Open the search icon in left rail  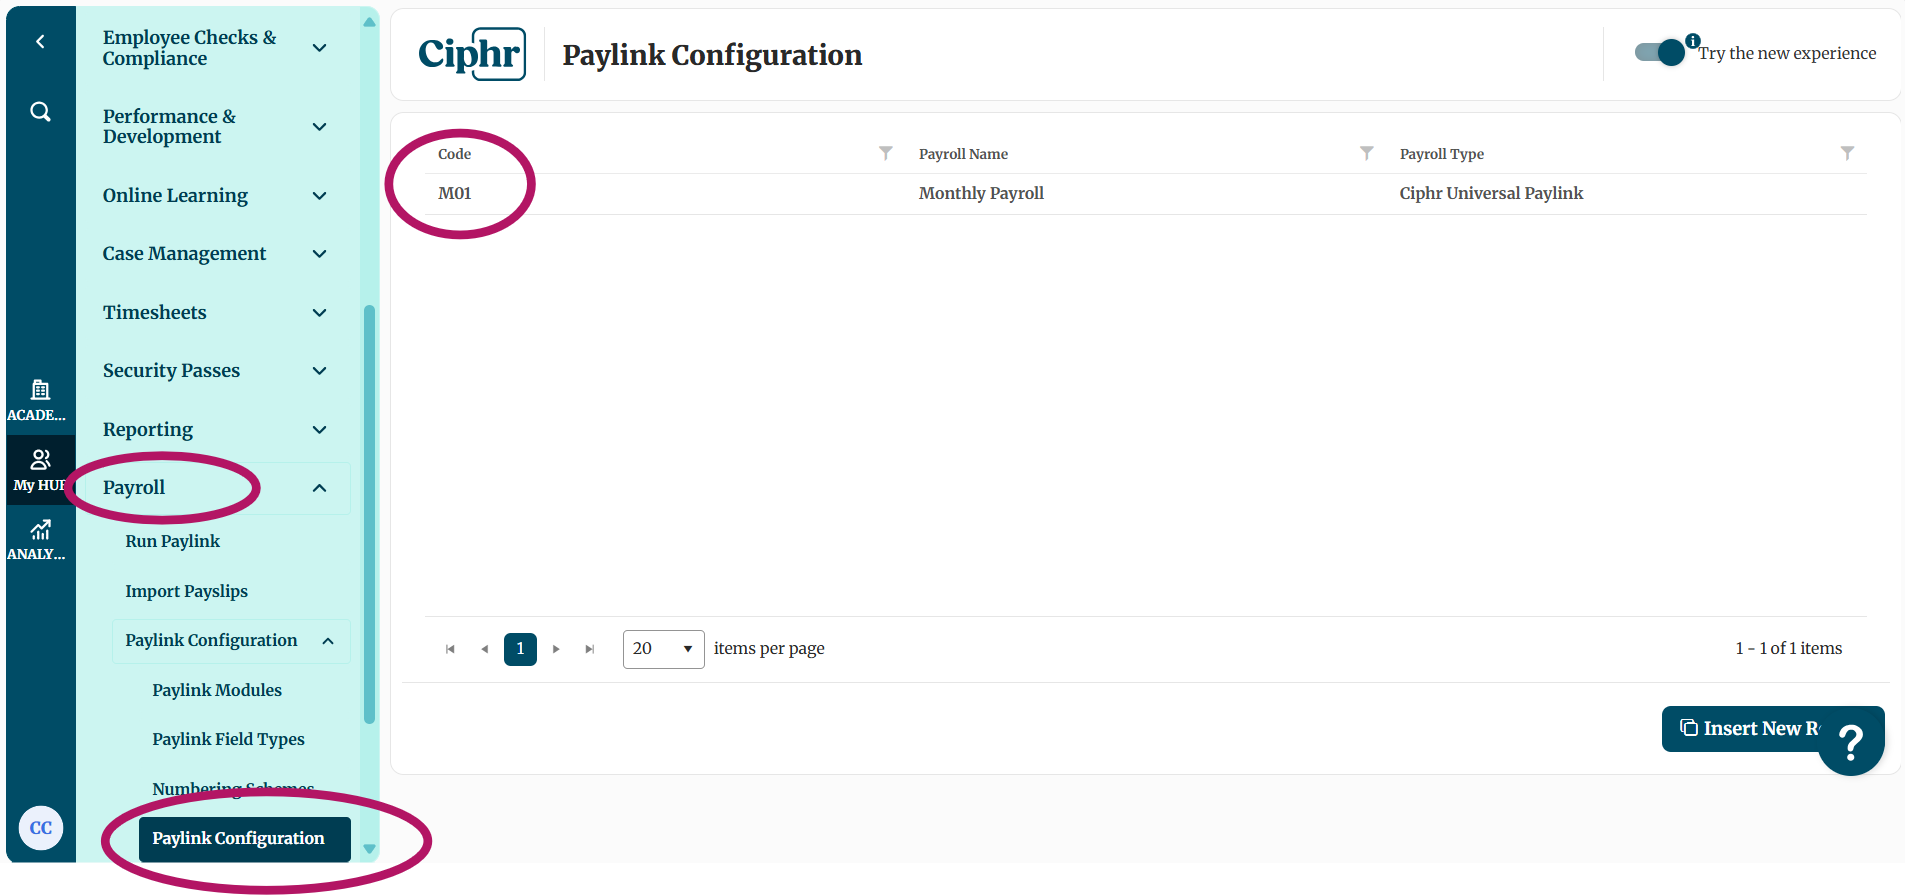(40, 111)
